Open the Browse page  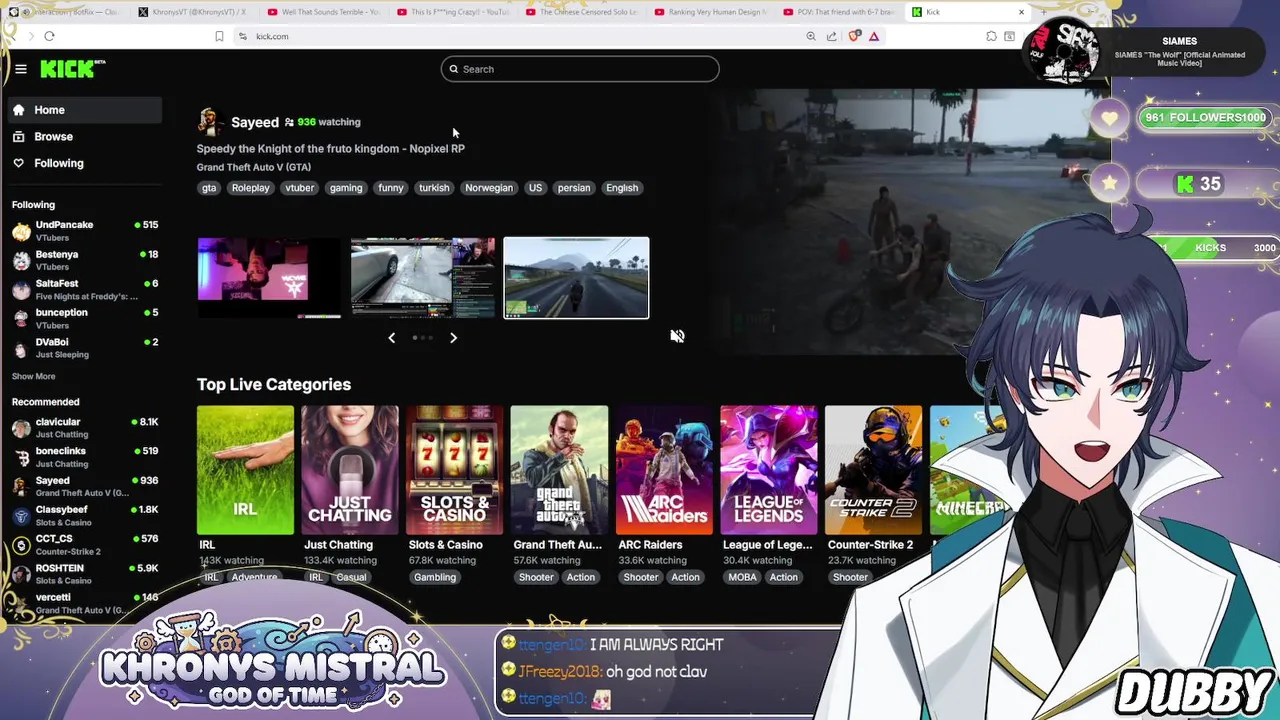coord(84,137)
